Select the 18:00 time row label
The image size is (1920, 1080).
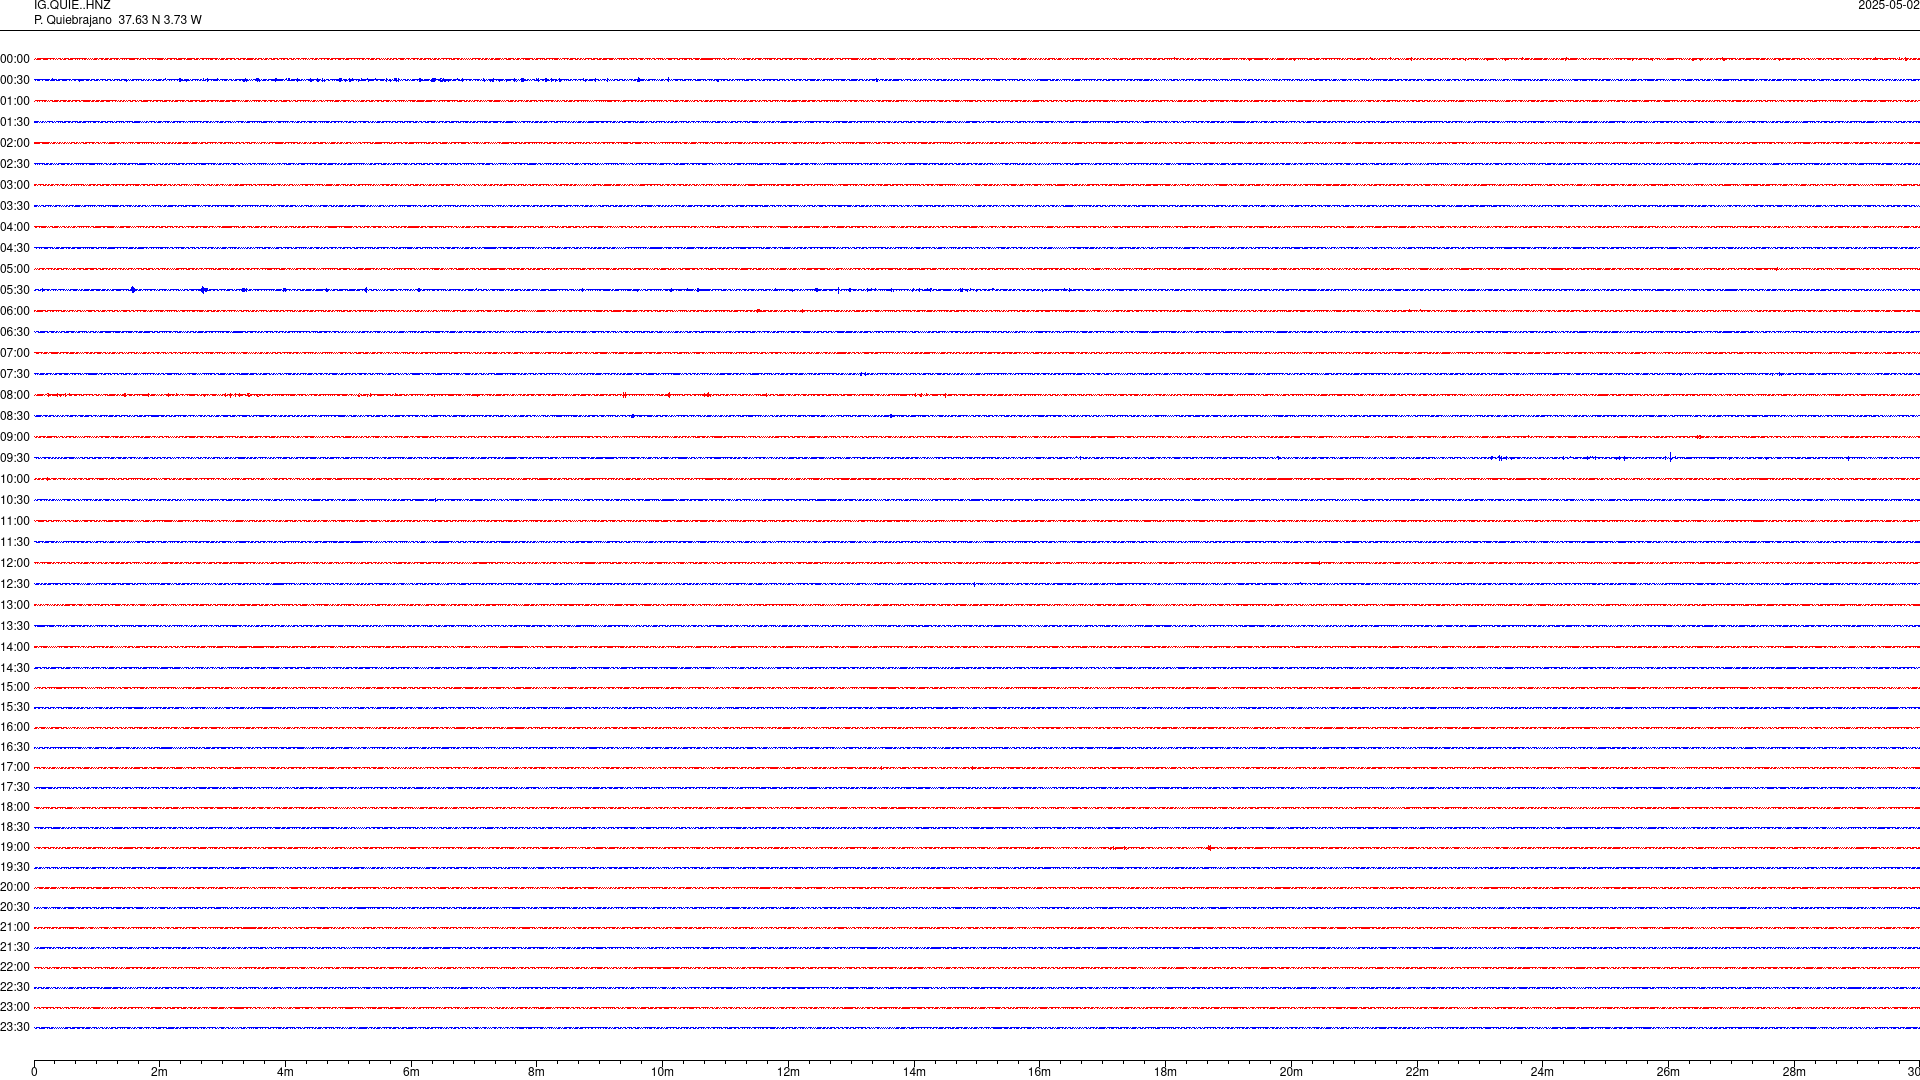15,807
